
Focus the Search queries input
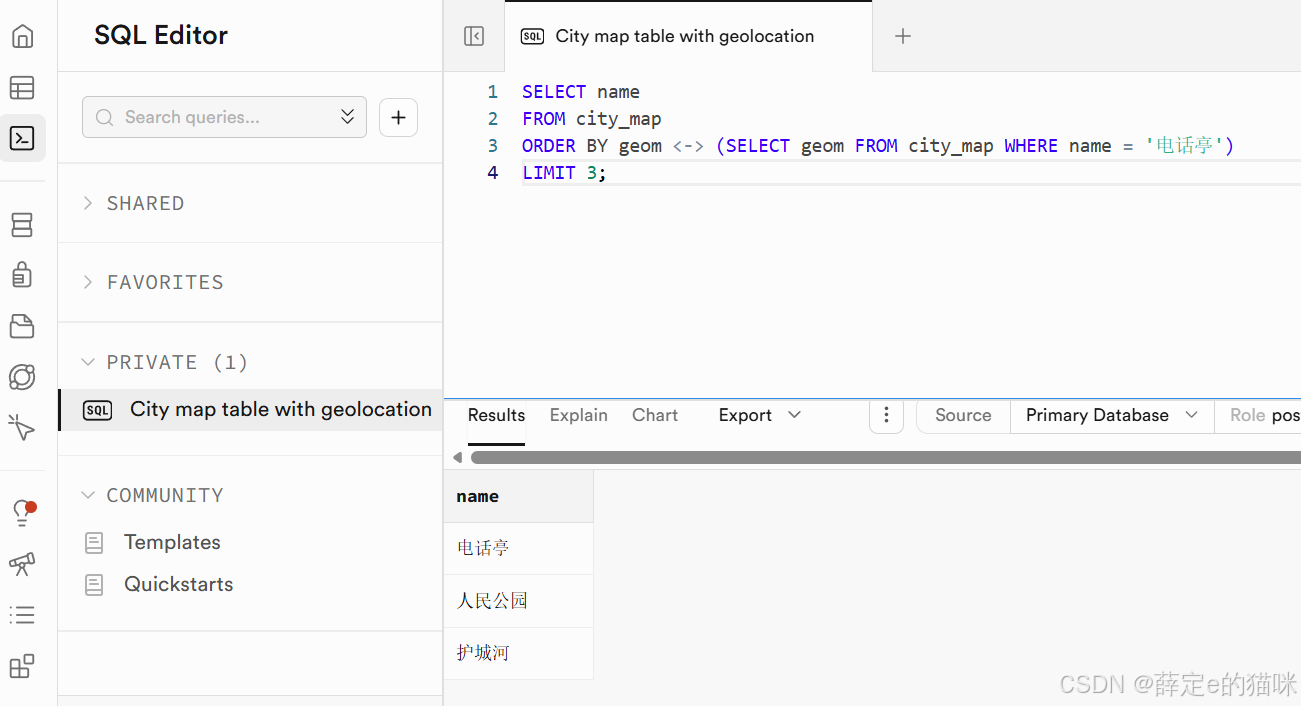tap(224, 117)
